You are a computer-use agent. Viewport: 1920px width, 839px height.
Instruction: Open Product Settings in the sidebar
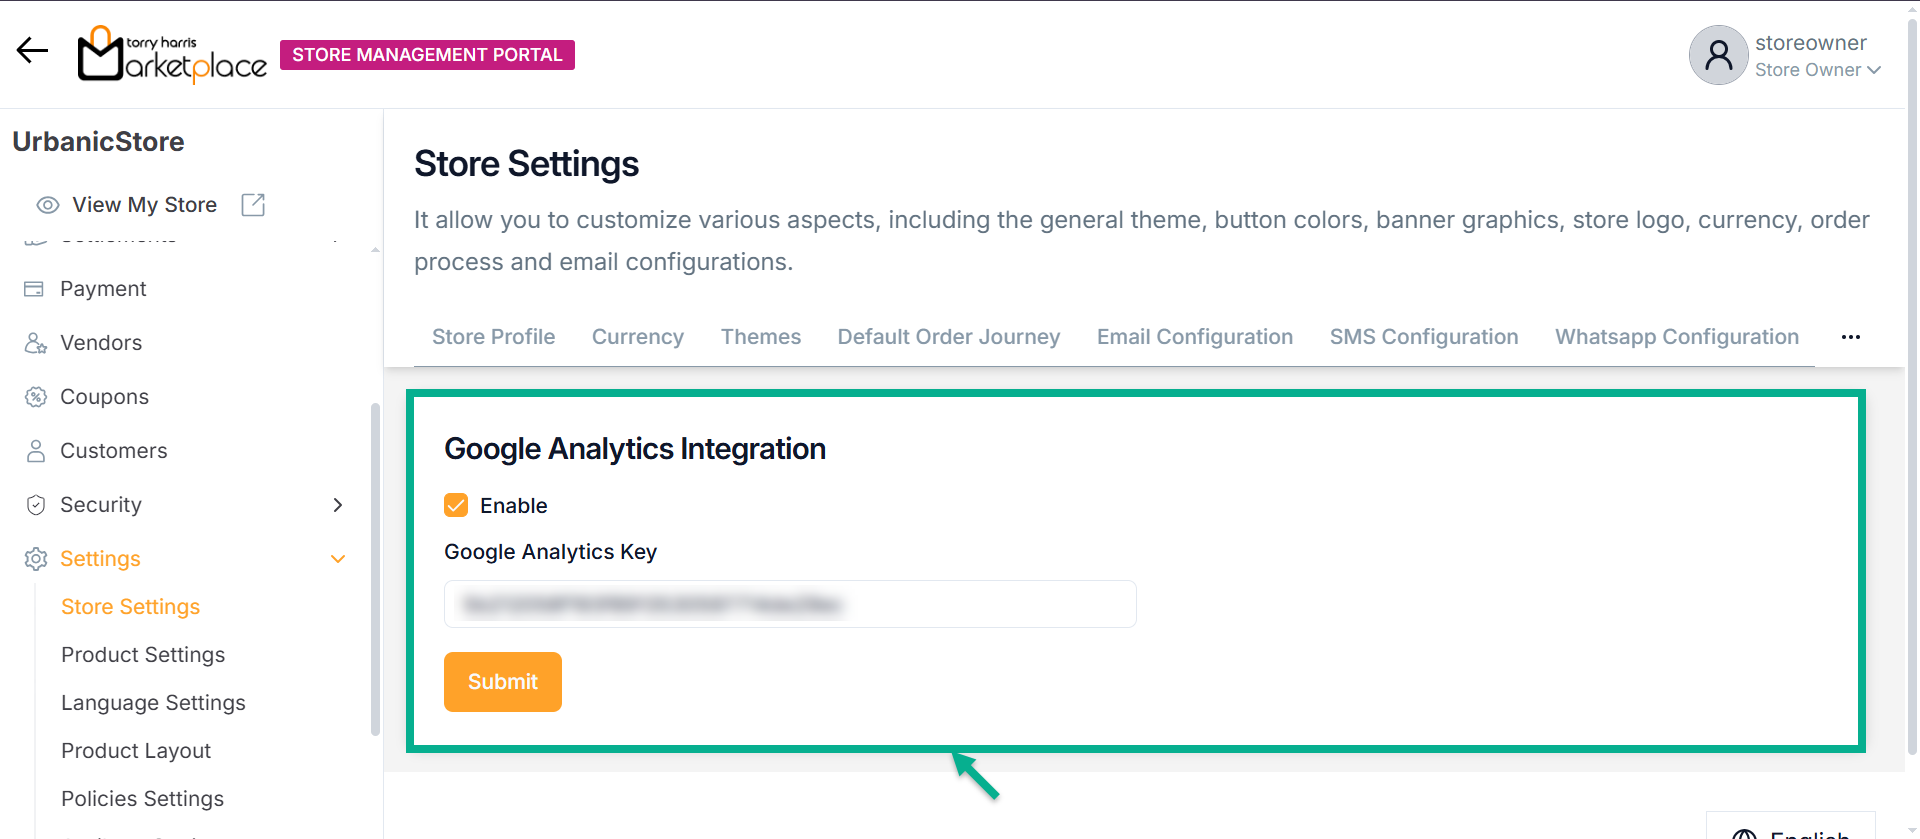tap(143, 655)
